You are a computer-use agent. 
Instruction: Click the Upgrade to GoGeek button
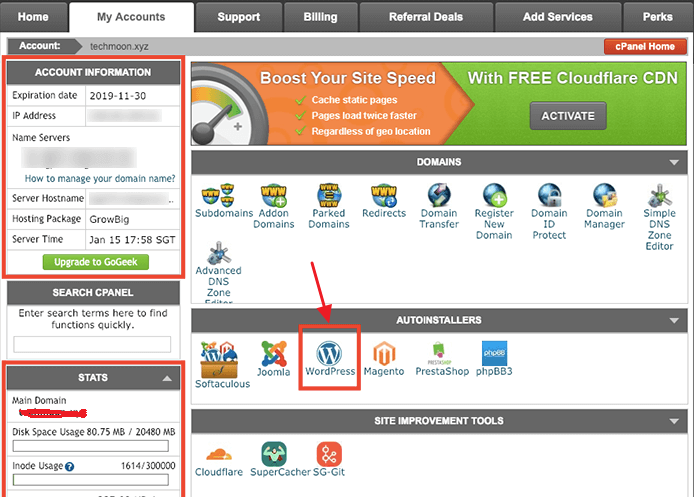point(96,262)
